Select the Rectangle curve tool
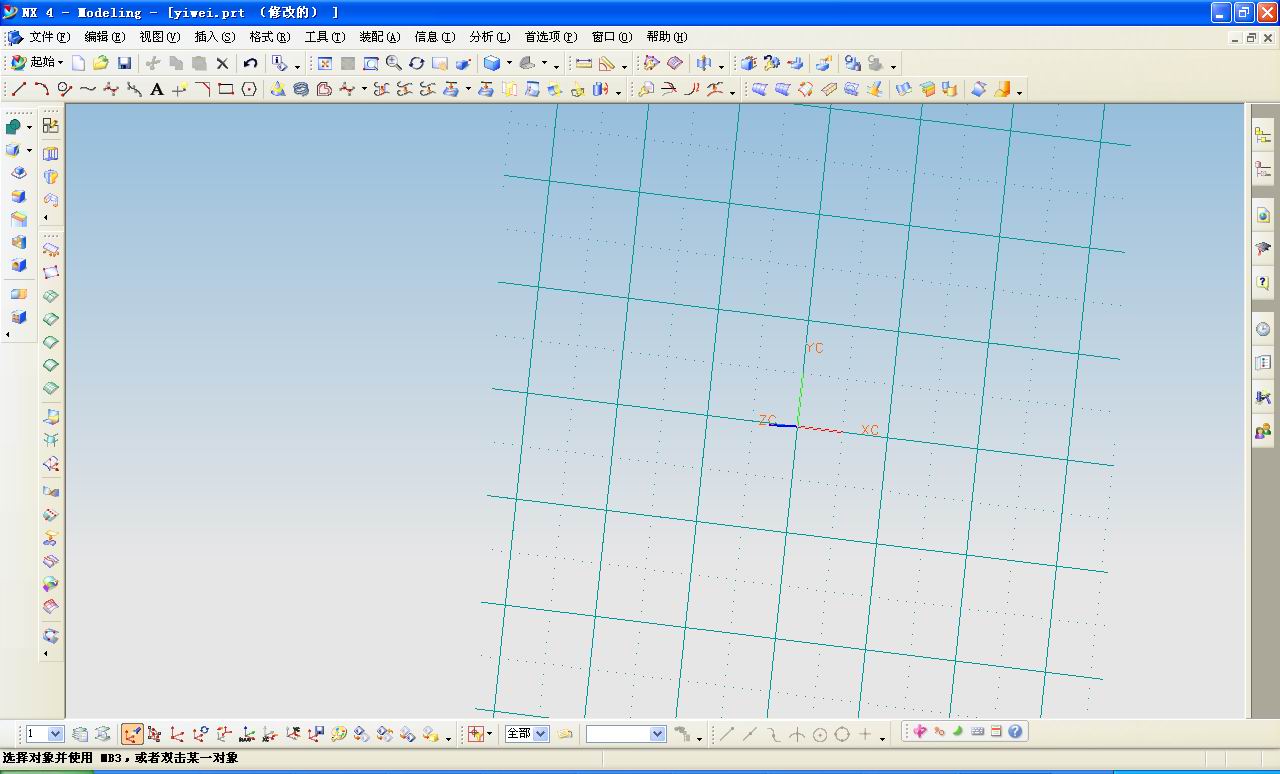The height and width of the screenshot is (774, 1280). 226,89
